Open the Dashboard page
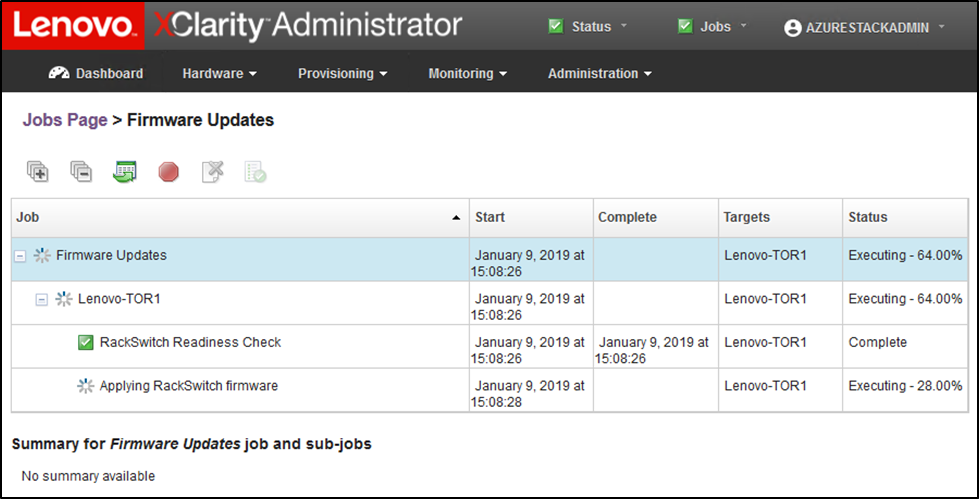This screenshot has width=979, height=499. (x=96, y=73)
